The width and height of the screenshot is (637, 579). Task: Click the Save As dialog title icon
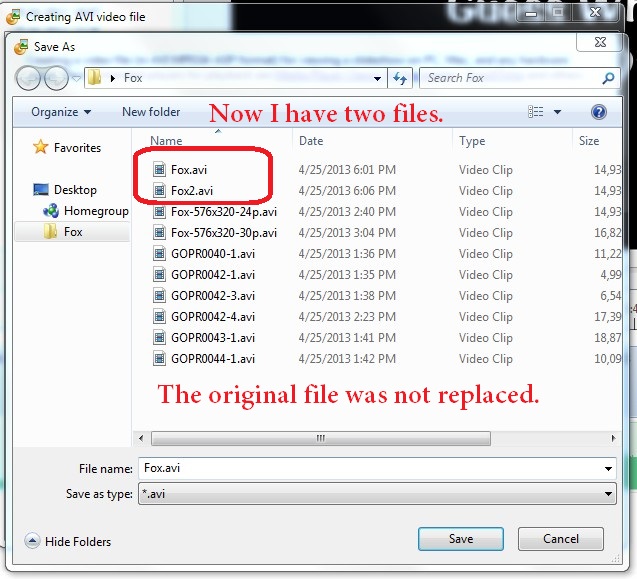(x=21, y=47)
